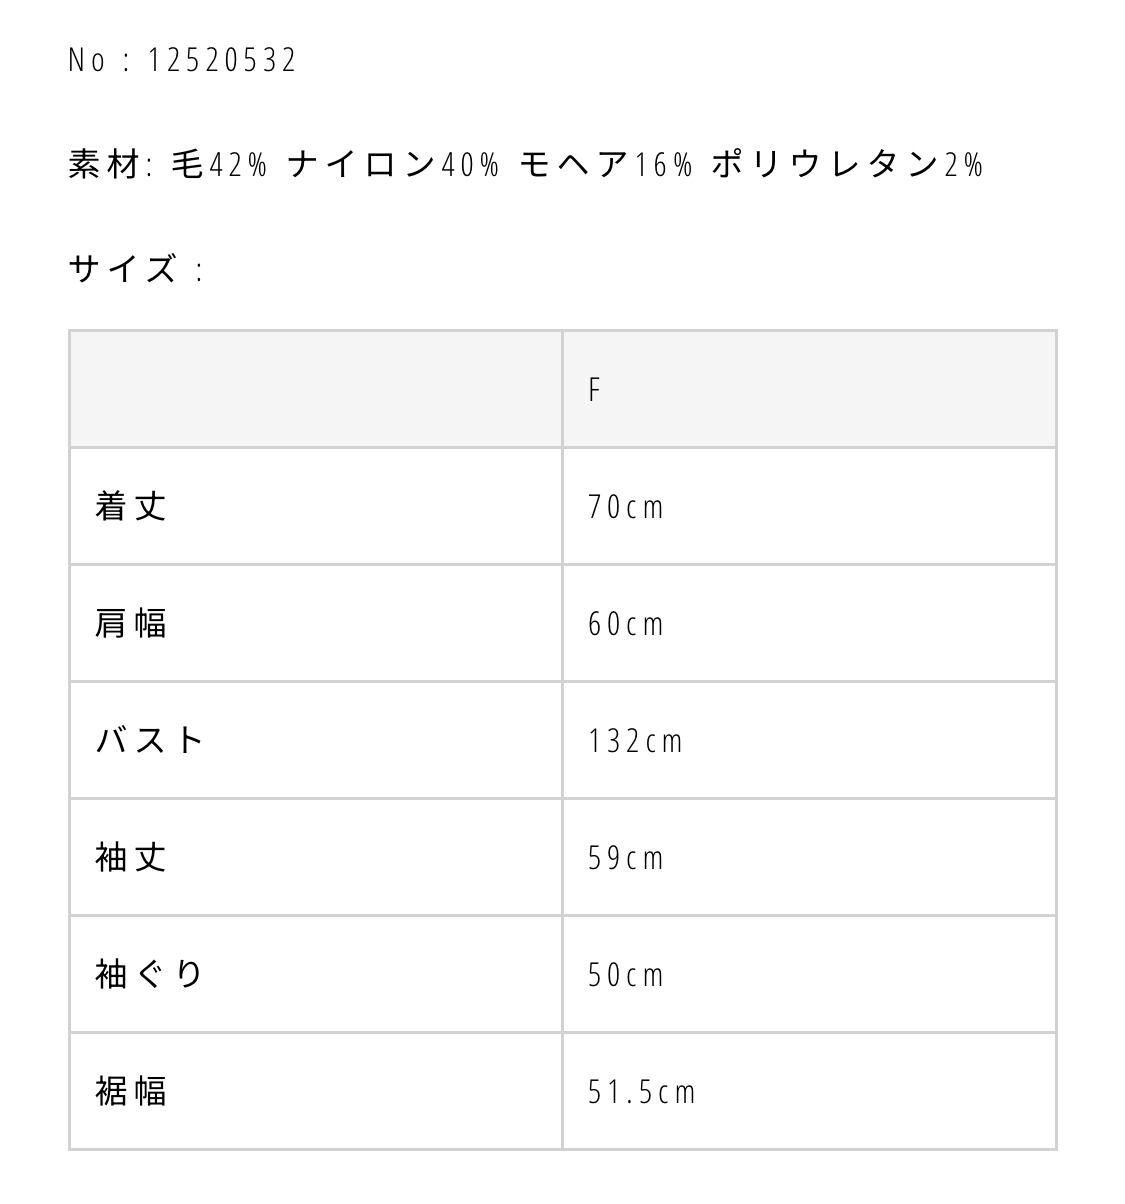
Task: Click the 素材 label
Action: click(x=105, y=164)
